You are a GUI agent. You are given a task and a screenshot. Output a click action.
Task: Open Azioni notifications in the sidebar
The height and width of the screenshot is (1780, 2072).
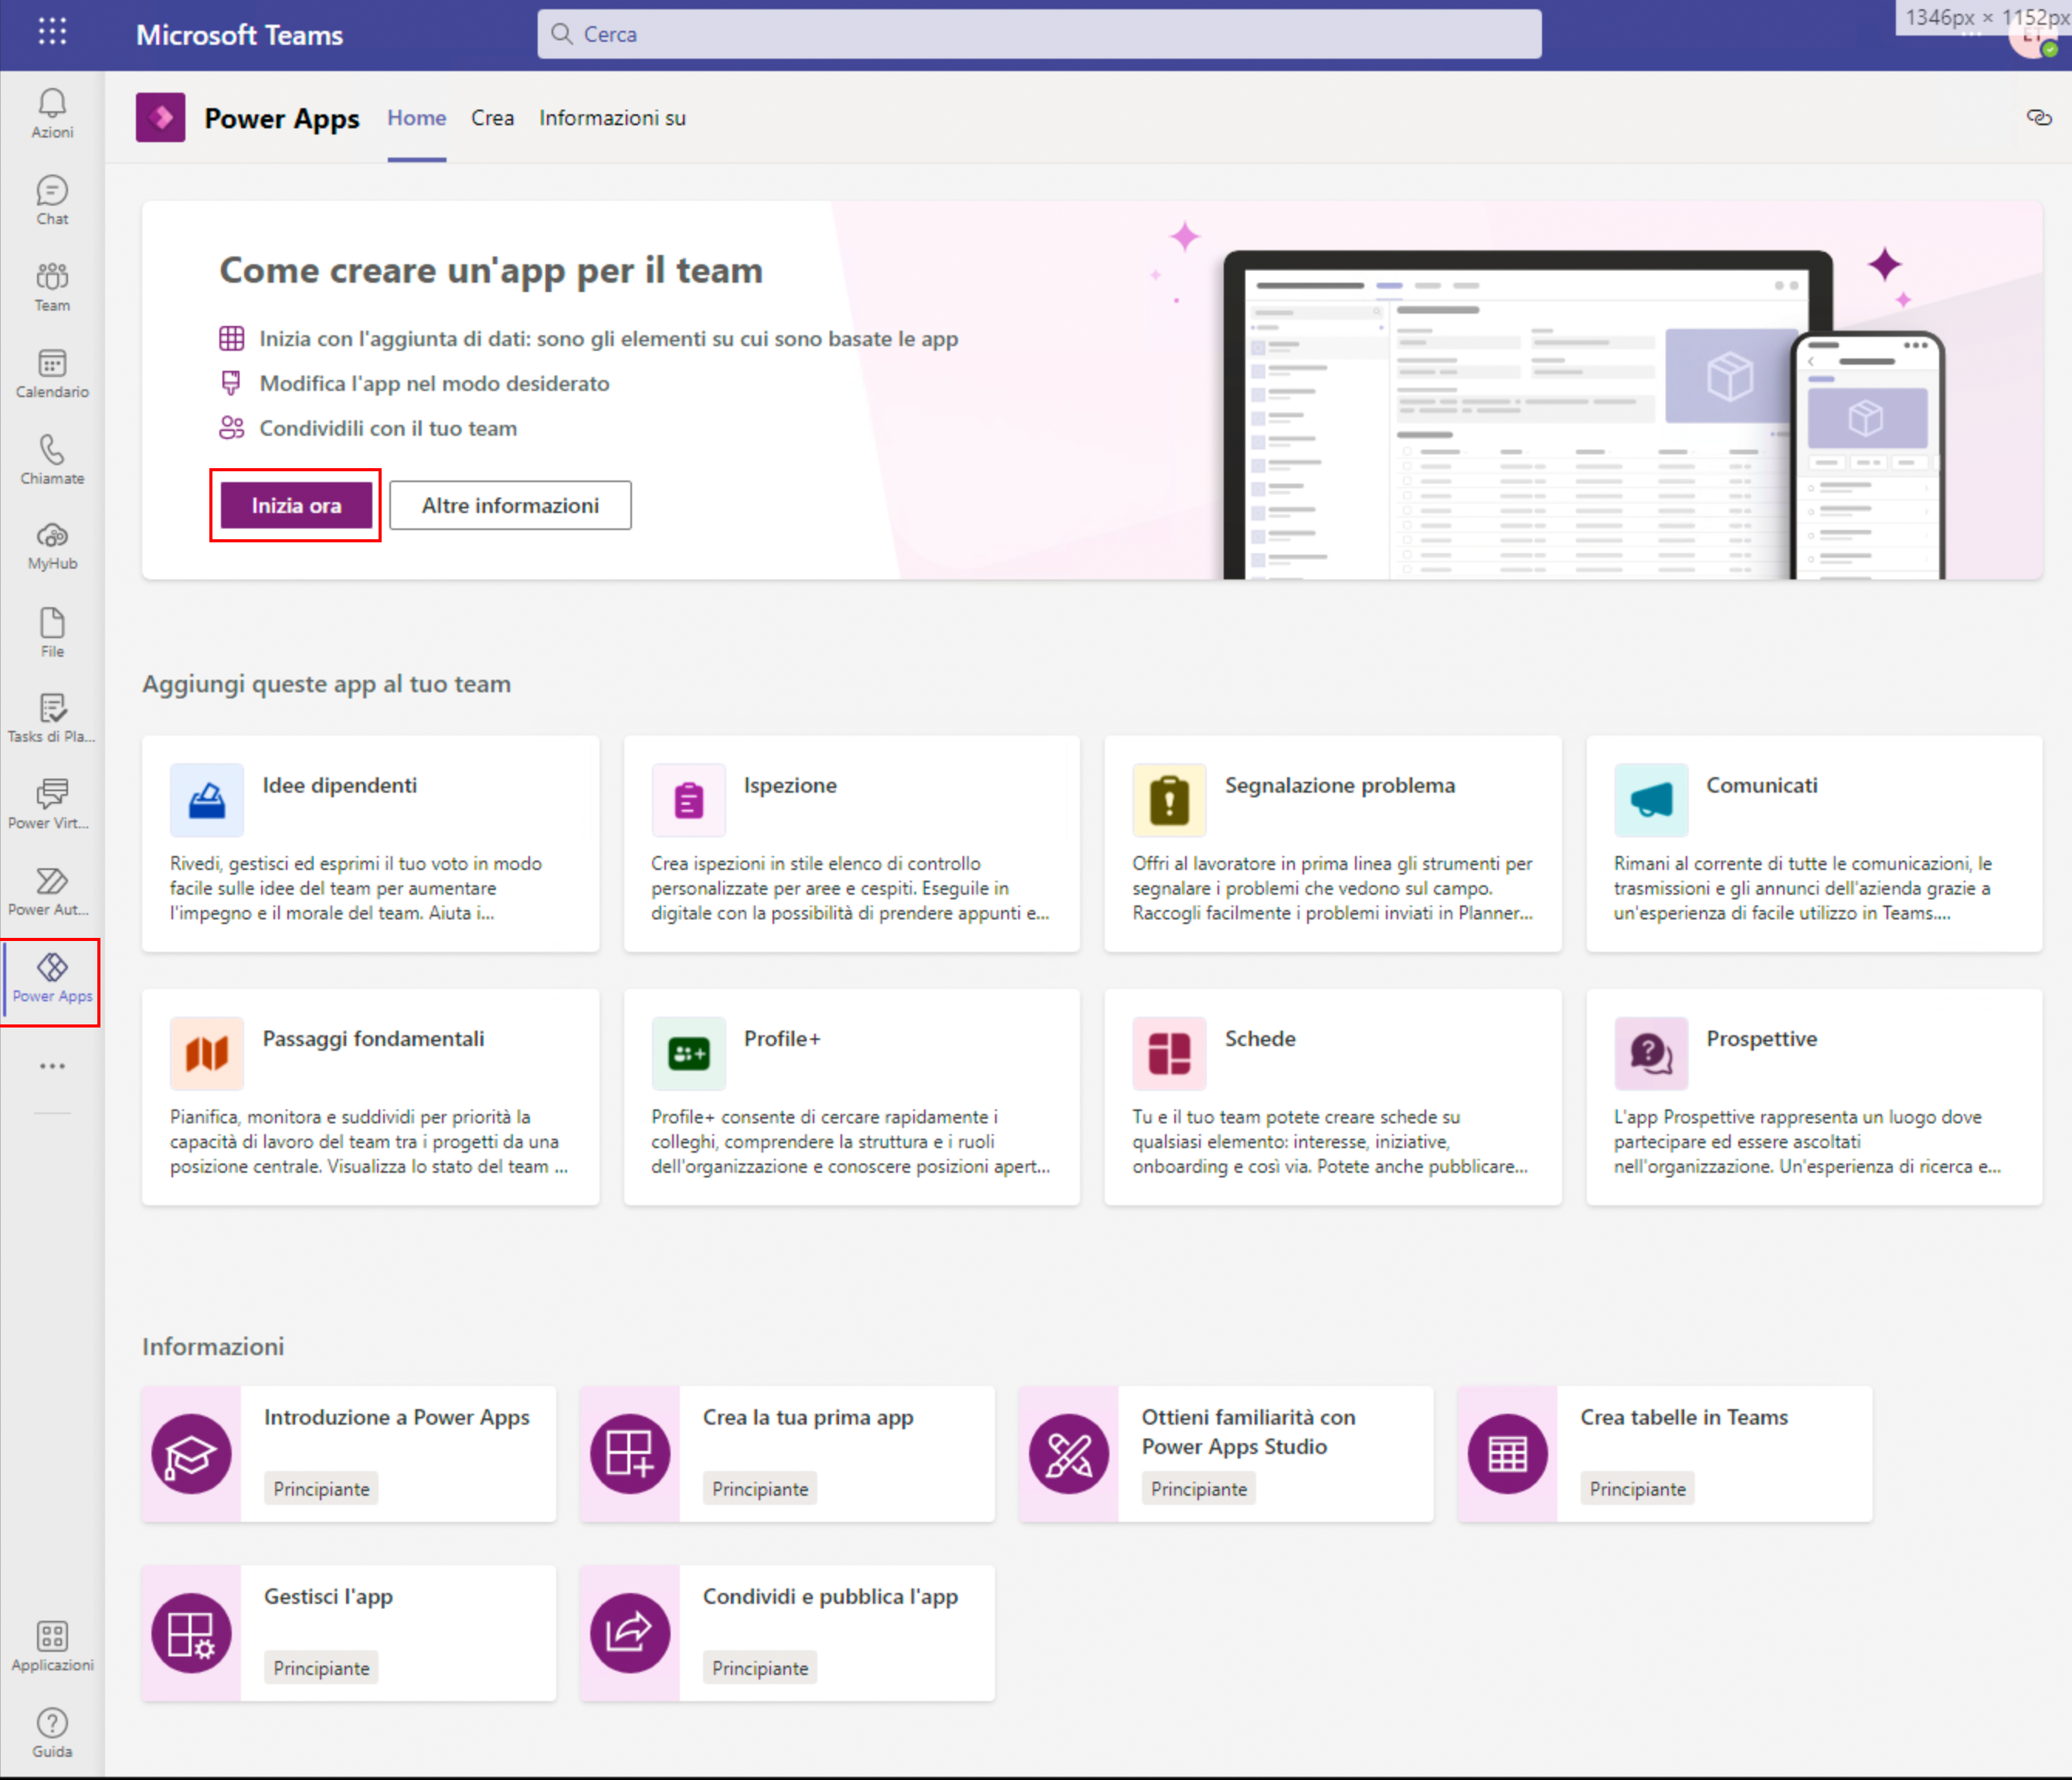tap(52, 113)
